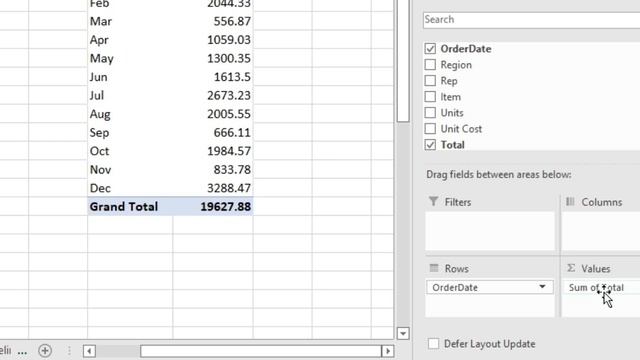Click the Values sigma icon
Screen dimensions: 640x360
click(571, 268)
